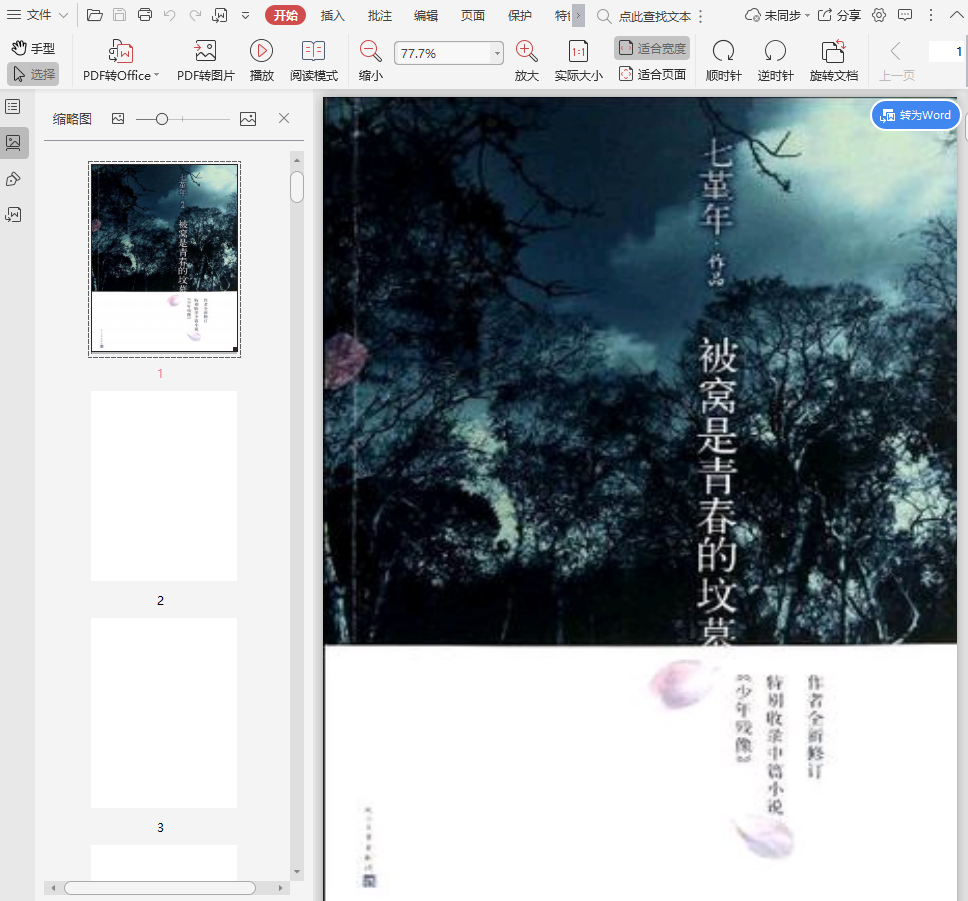Switch to the 批注 tab
This screenshot has width=968, height=901.
tap(380, 15)
